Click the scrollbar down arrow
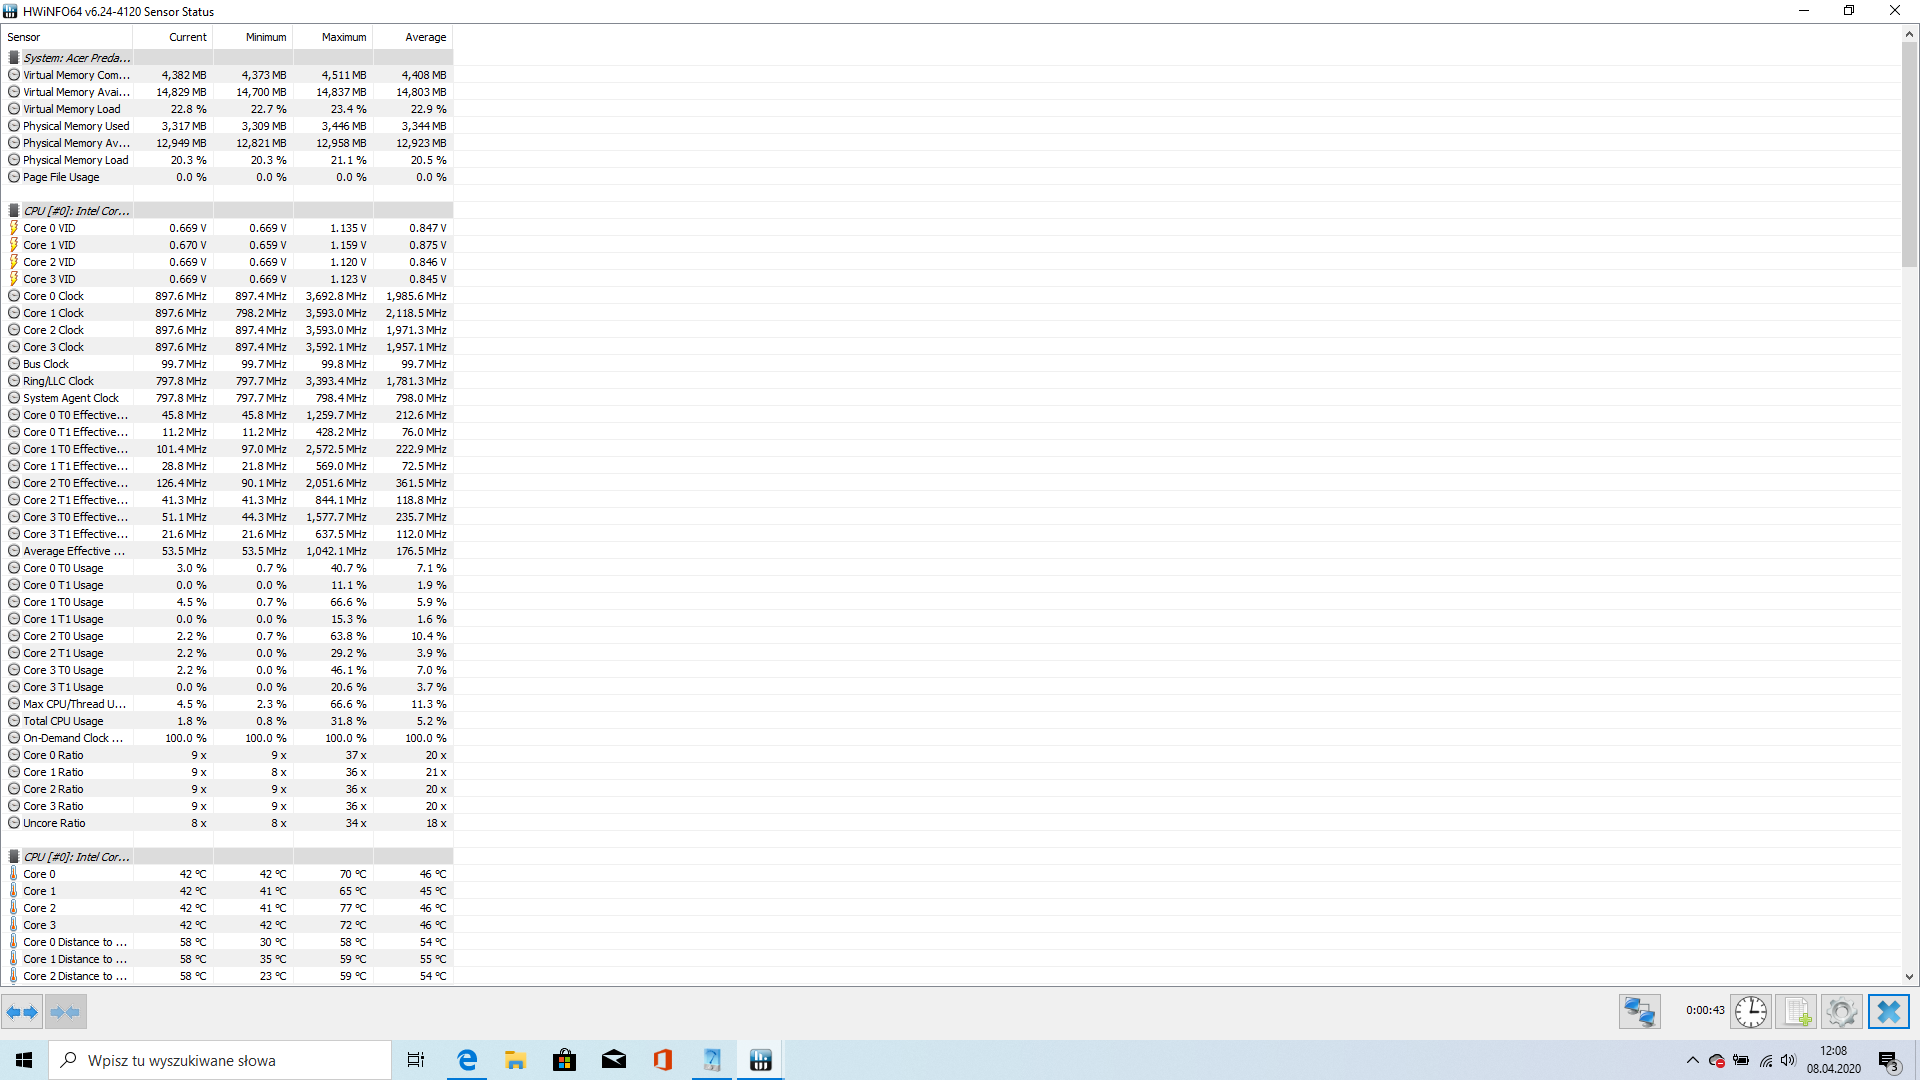This screenshot has height=1080, width=1920. tap(1909, 977)
